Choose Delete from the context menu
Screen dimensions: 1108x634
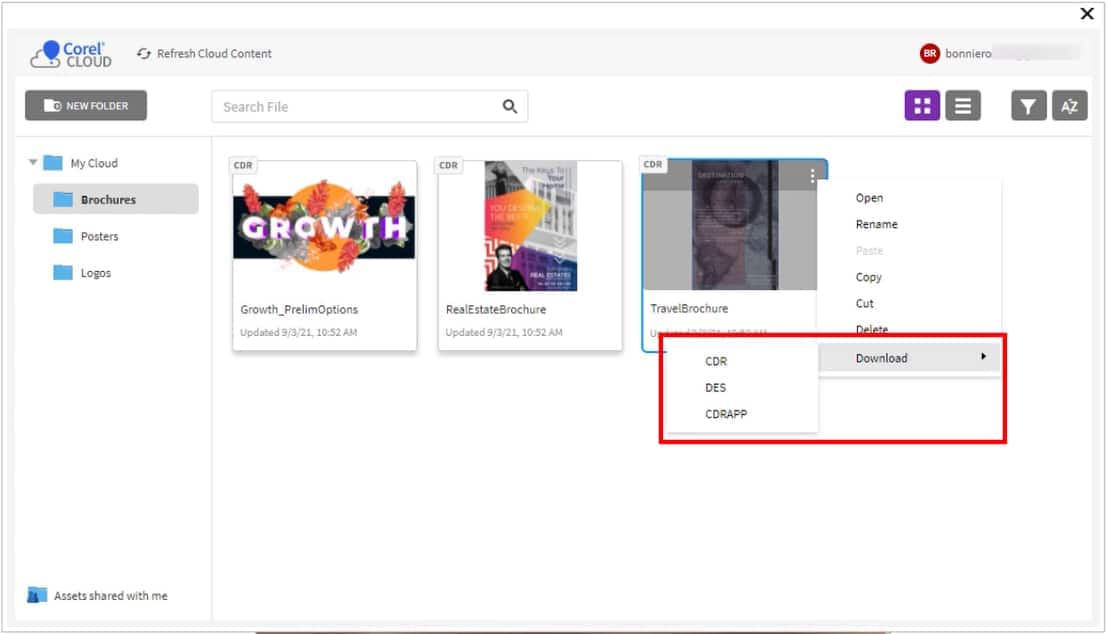click(872, 330)
